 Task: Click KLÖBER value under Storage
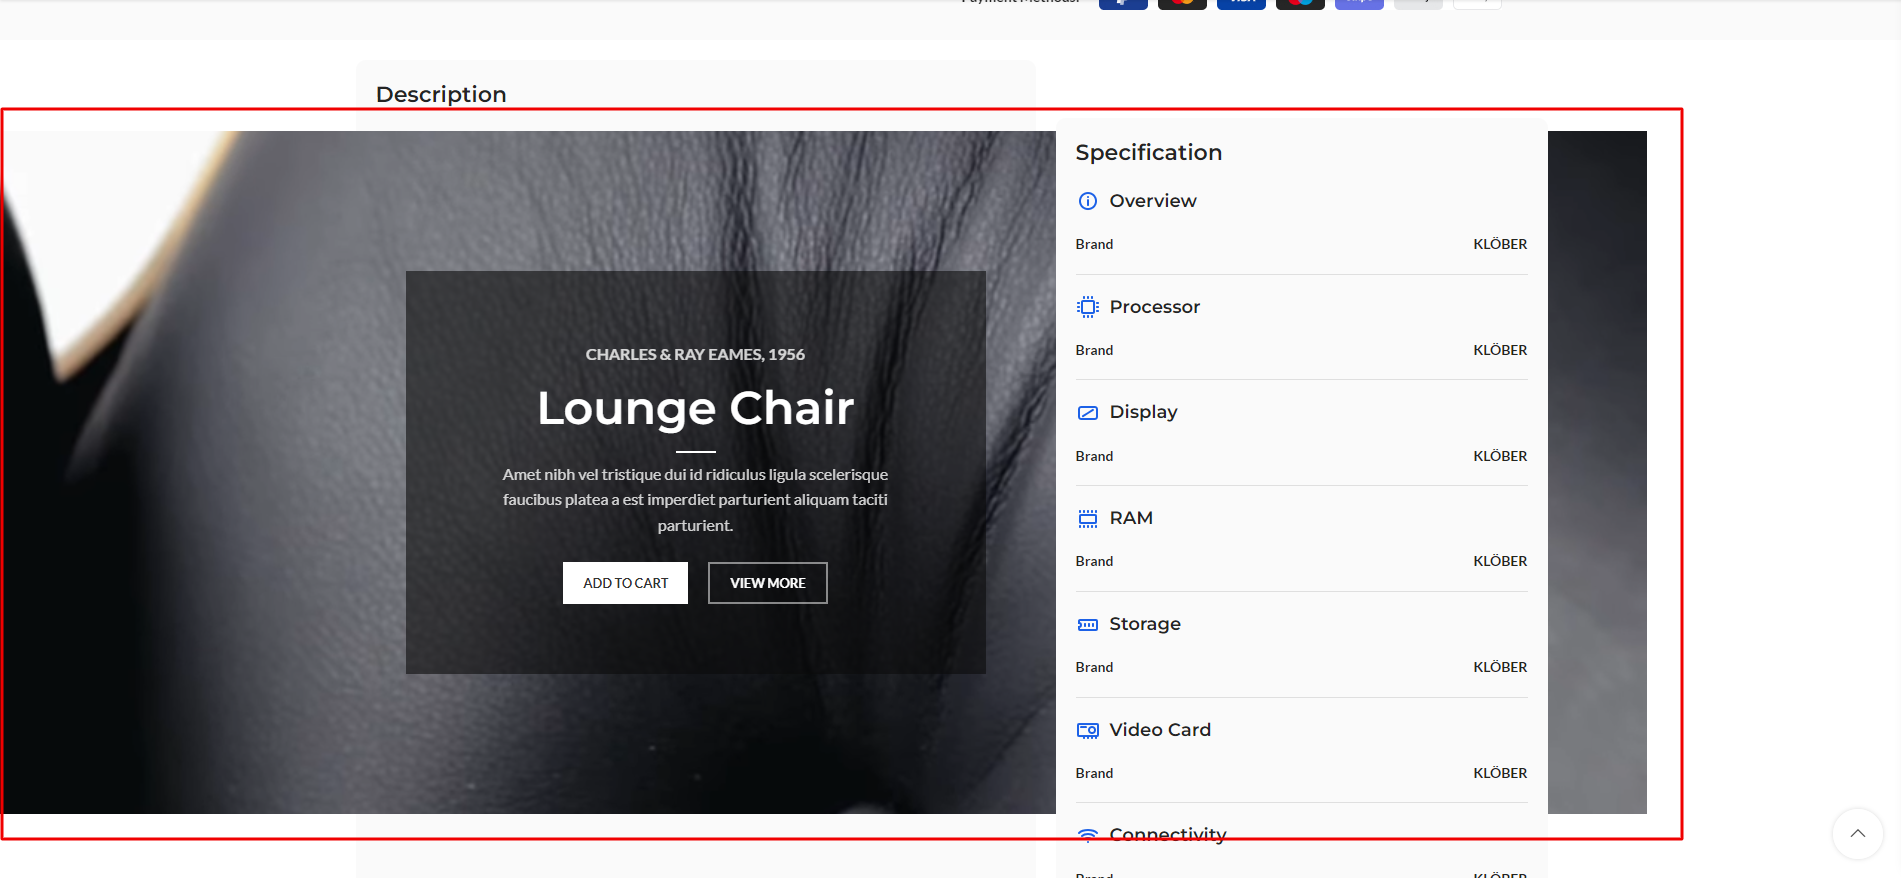pos(1500,667)
